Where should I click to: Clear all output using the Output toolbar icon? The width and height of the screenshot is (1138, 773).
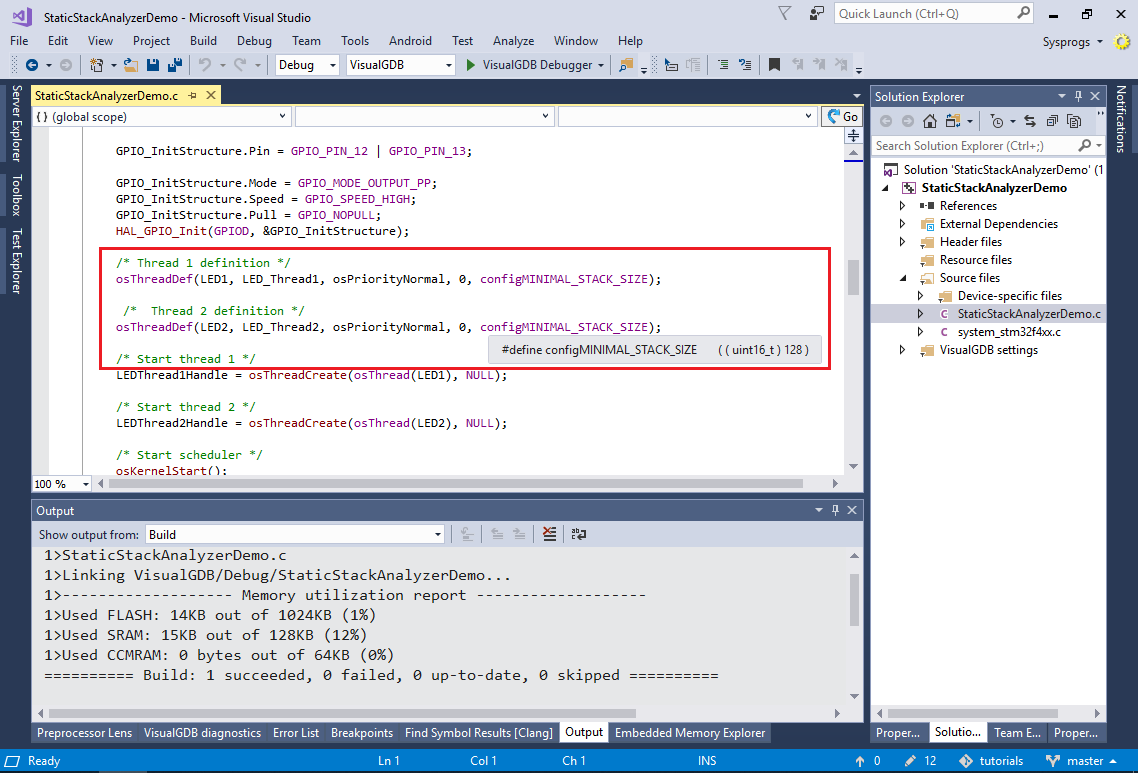click(549, 534)
